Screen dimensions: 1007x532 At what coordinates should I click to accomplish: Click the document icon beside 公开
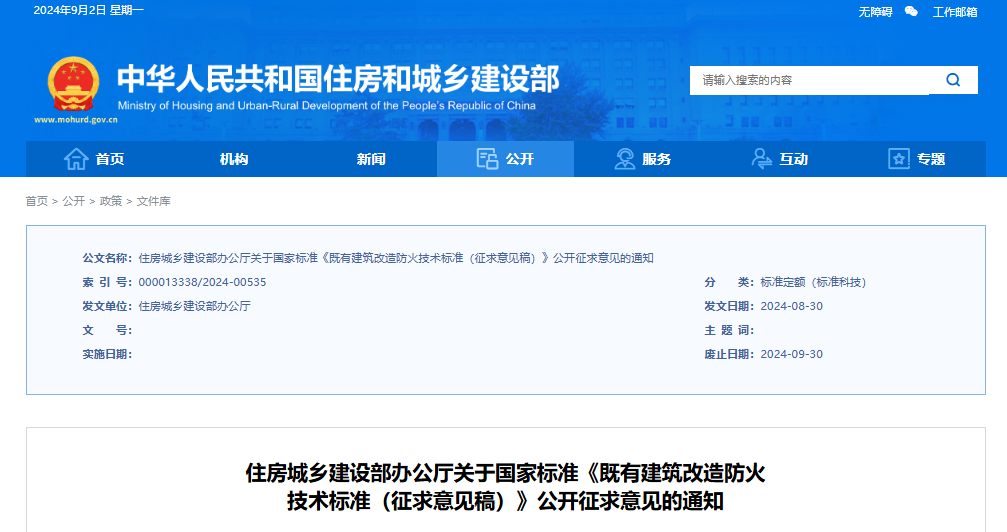(x=487, y=159)
